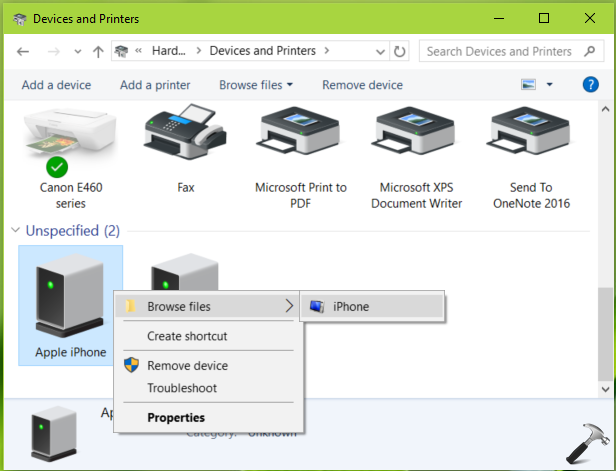Open view options dropdown arrow
Viewport: 616px width, 471px height.
click(x=550, y=84)
